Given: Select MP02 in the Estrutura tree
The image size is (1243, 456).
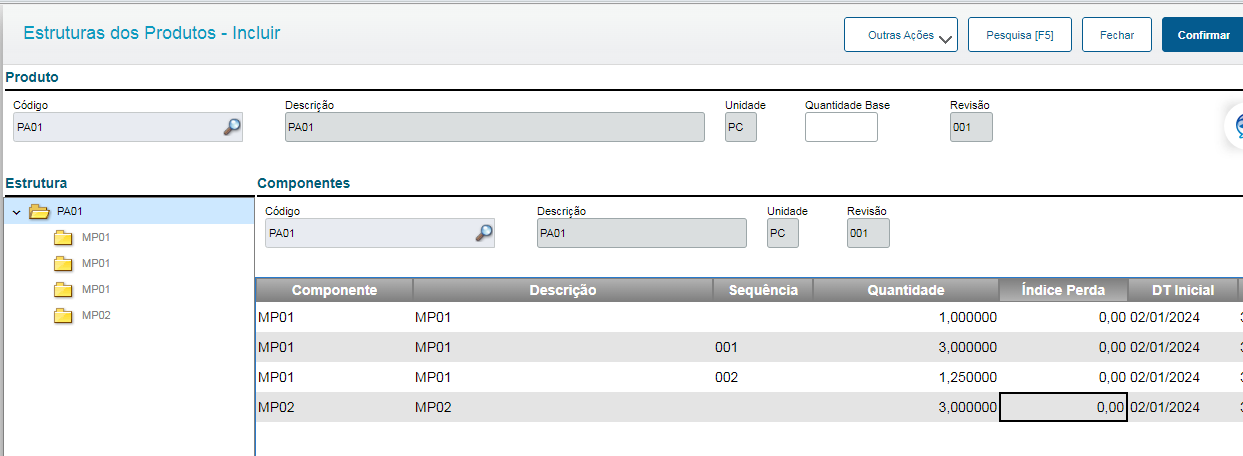Looking at the screenshot, I should tap(96, 315).
